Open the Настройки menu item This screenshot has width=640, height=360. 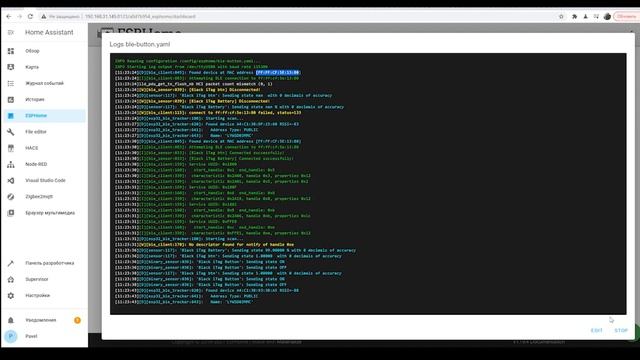pyautogui.click(x=38, y=296)
